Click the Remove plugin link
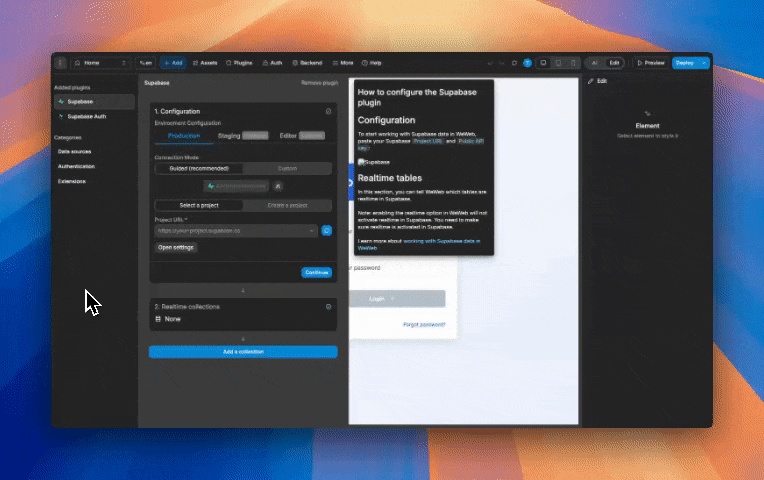764x480 pixels. [319, 83]
